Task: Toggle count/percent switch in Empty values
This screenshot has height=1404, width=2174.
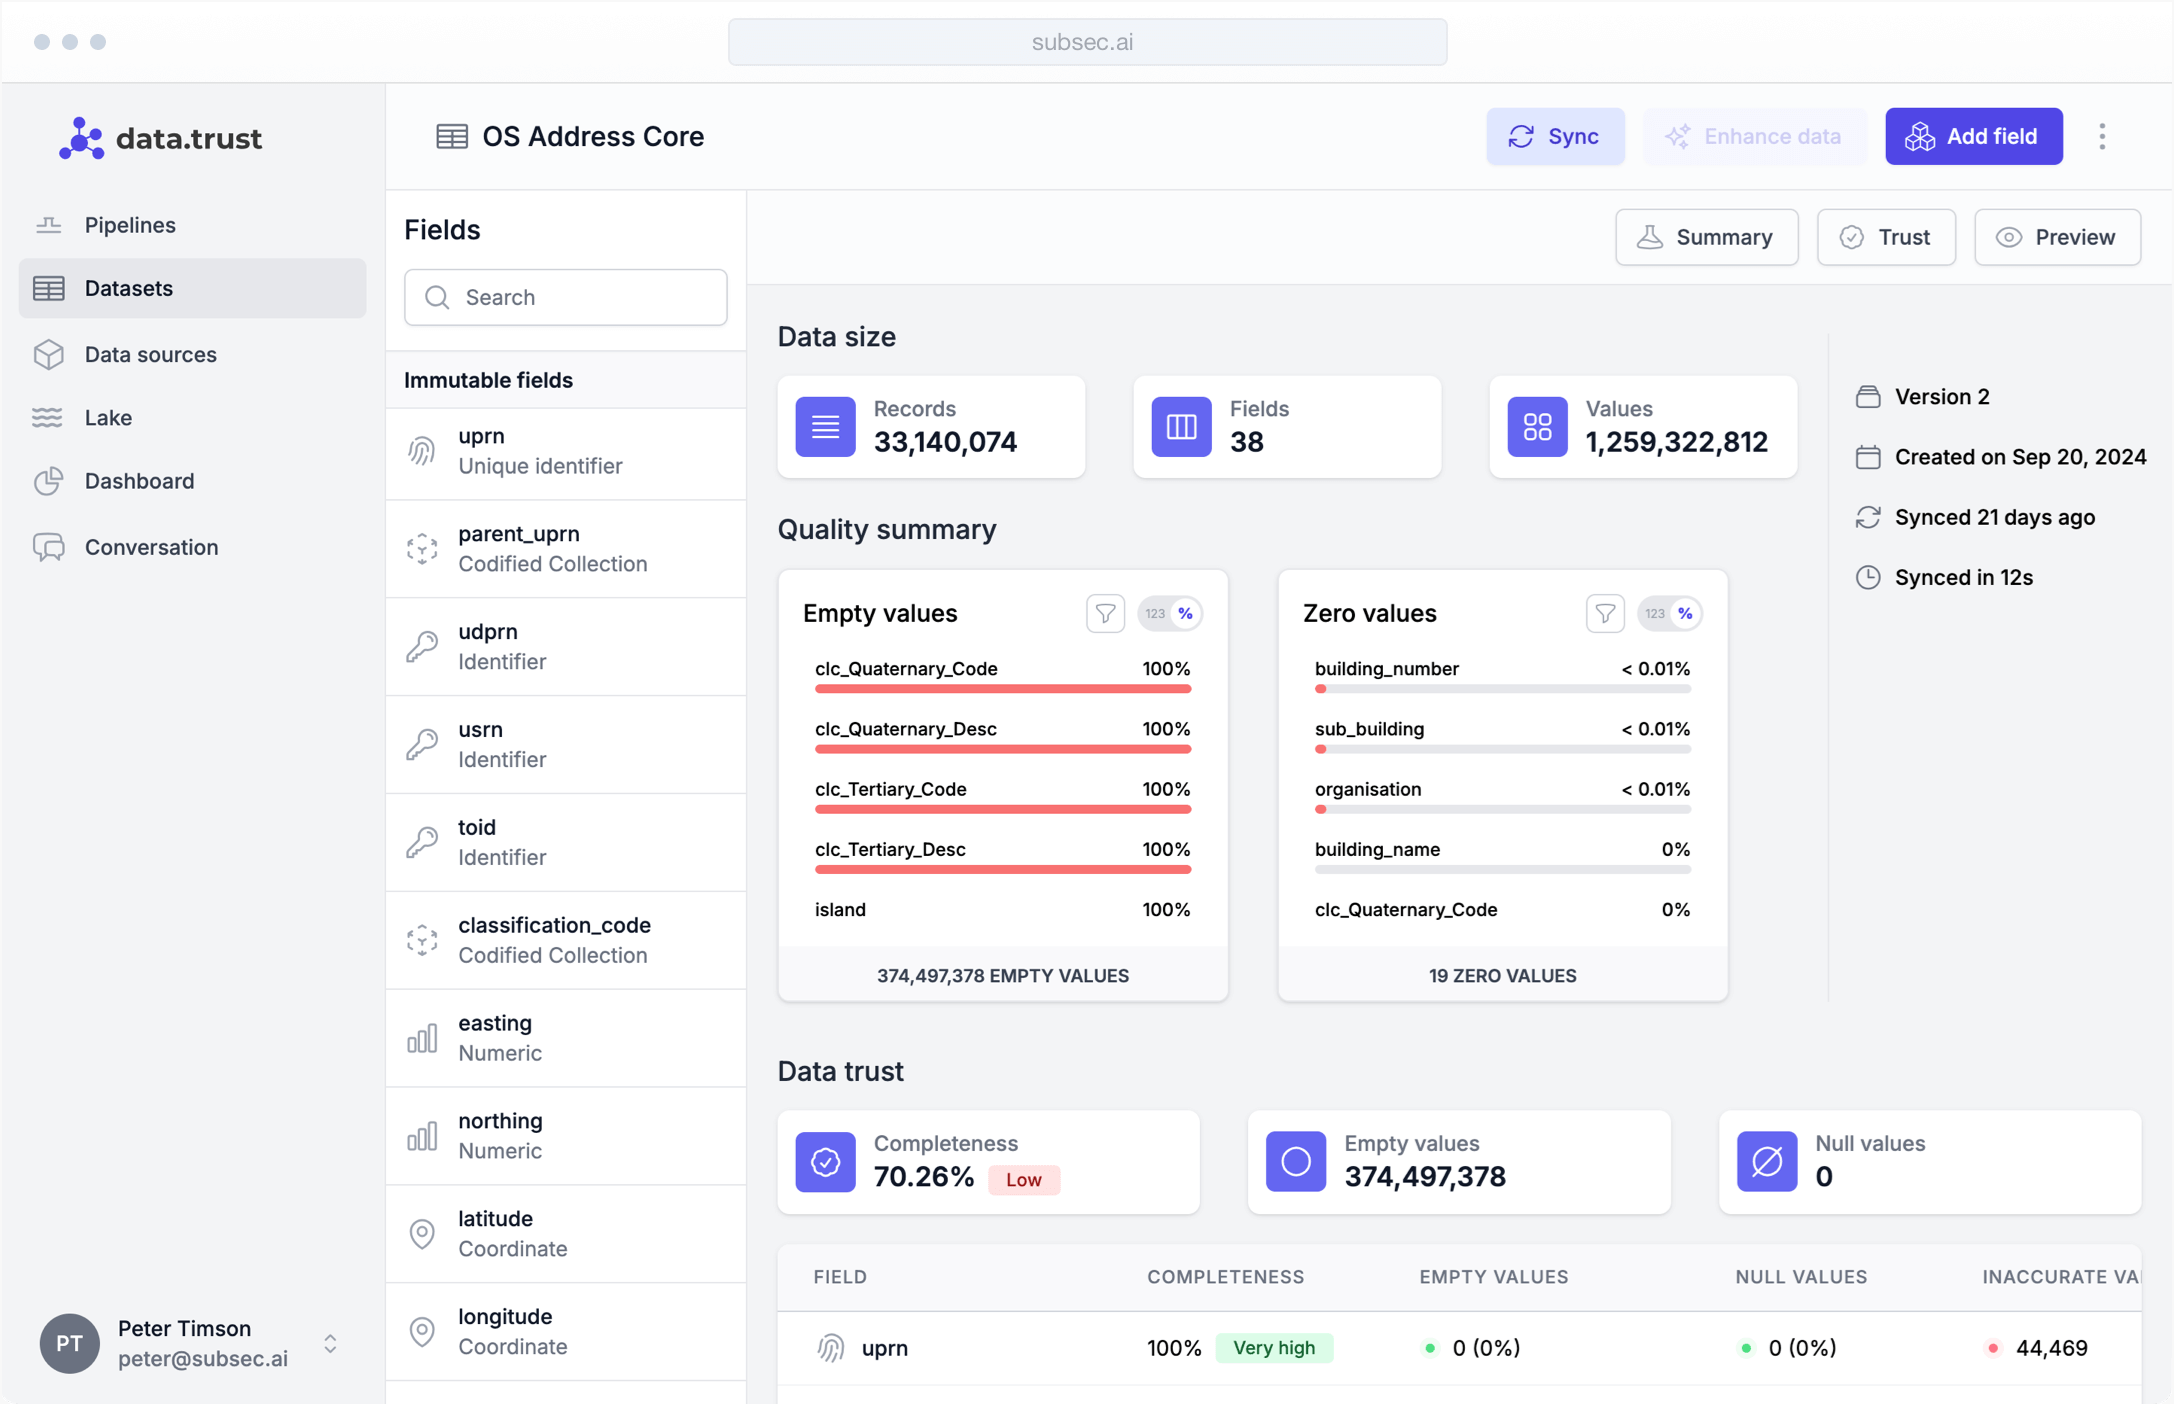Action: tap(1170, 613)
